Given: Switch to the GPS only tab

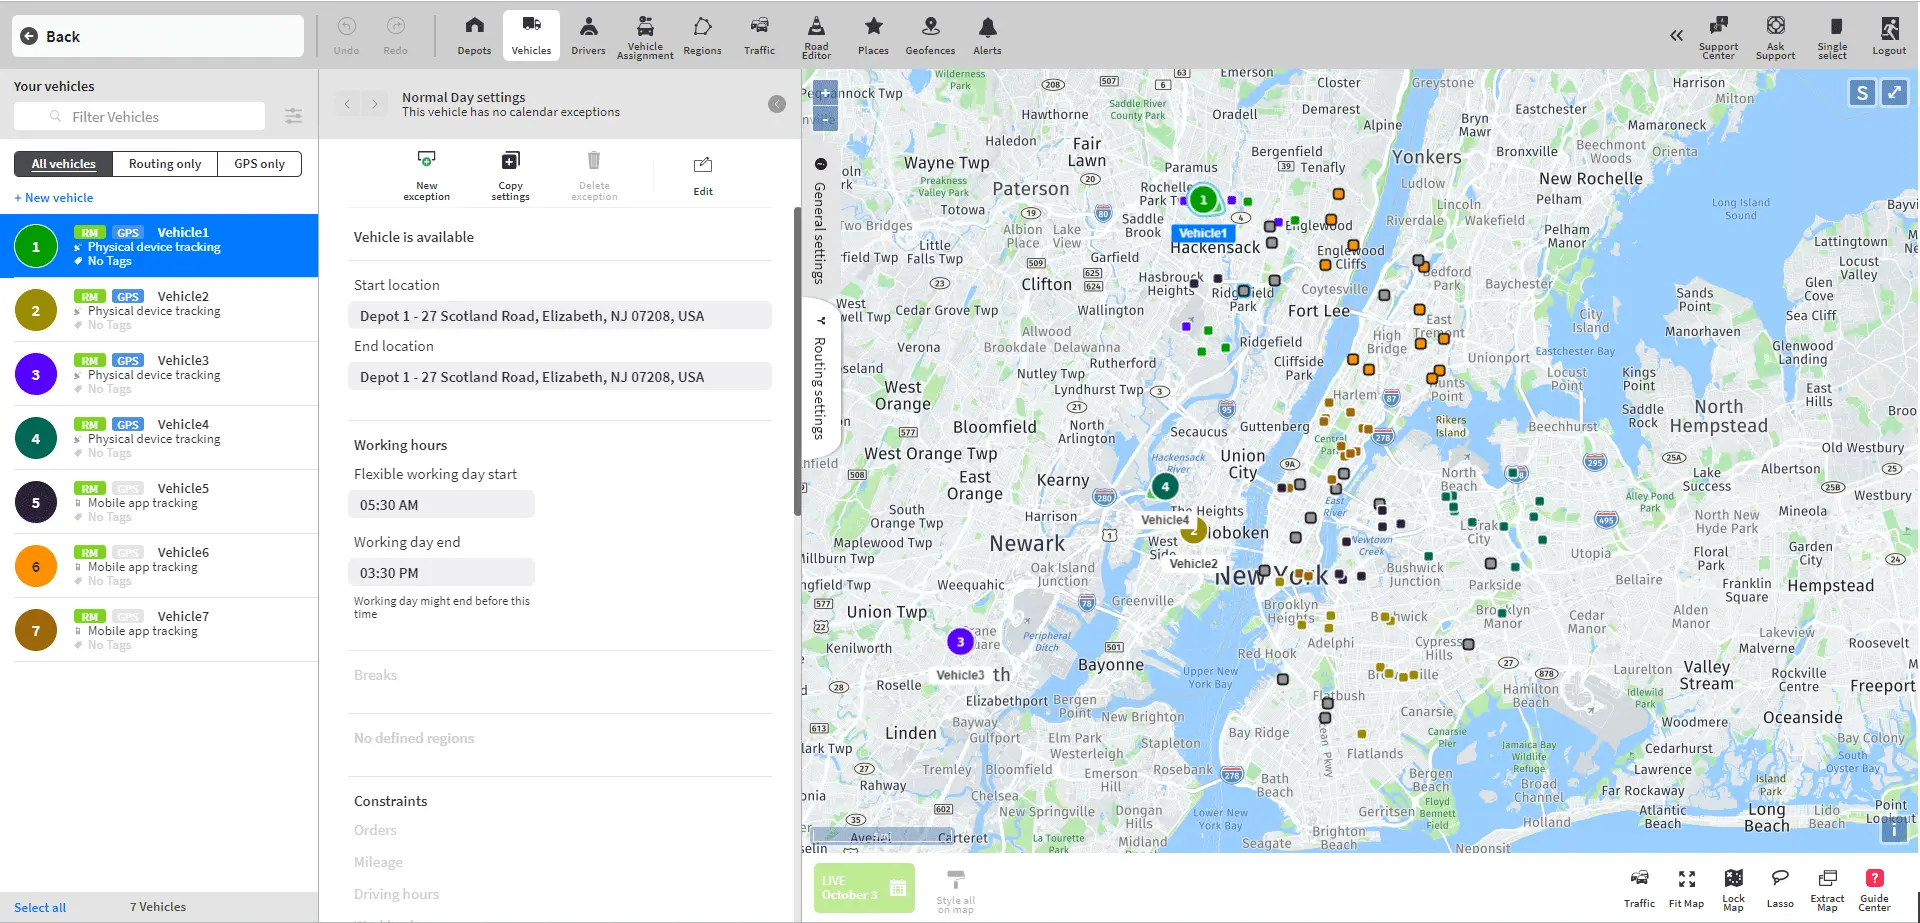Looking at the screenshot, I should point(259,163).
